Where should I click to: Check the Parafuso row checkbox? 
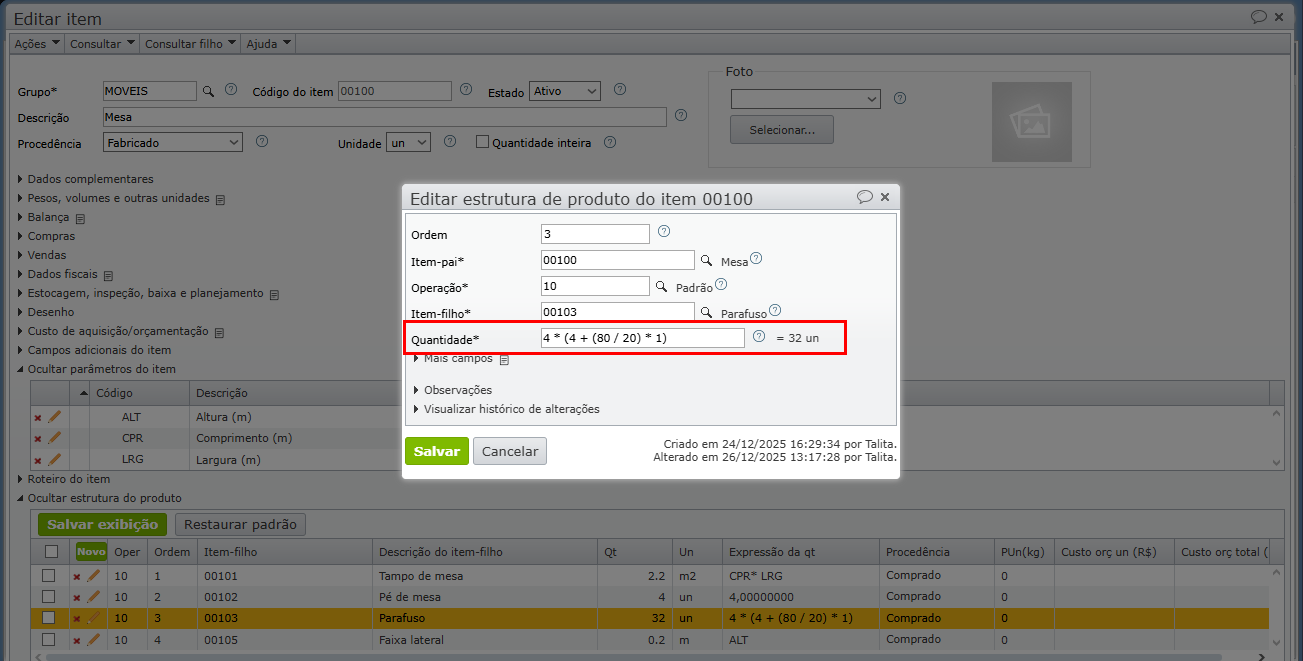coord(48,618)
